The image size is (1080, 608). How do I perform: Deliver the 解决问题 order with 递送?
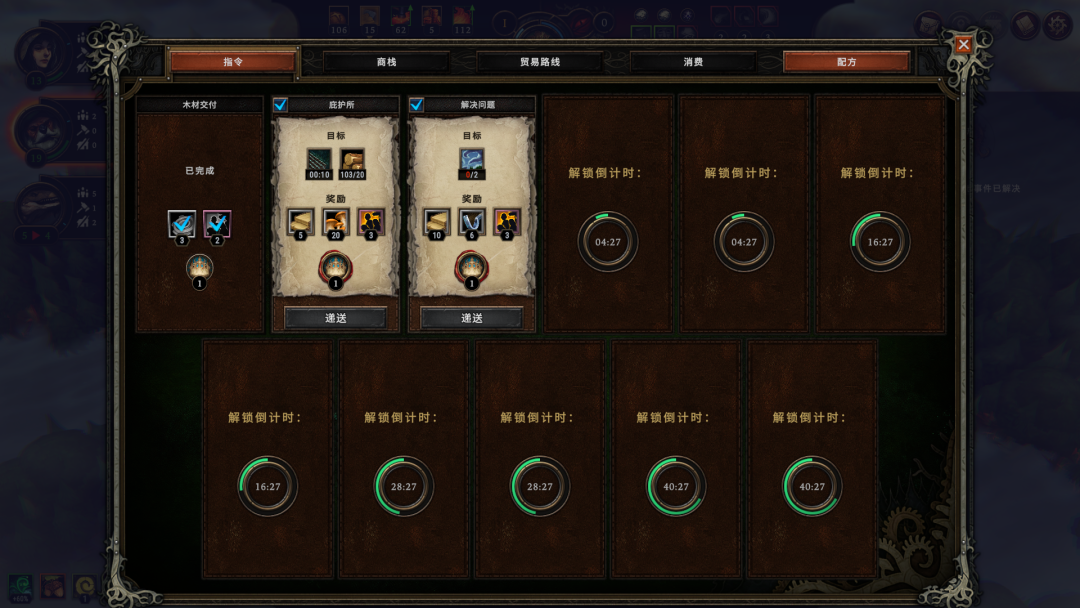point(472,318)
